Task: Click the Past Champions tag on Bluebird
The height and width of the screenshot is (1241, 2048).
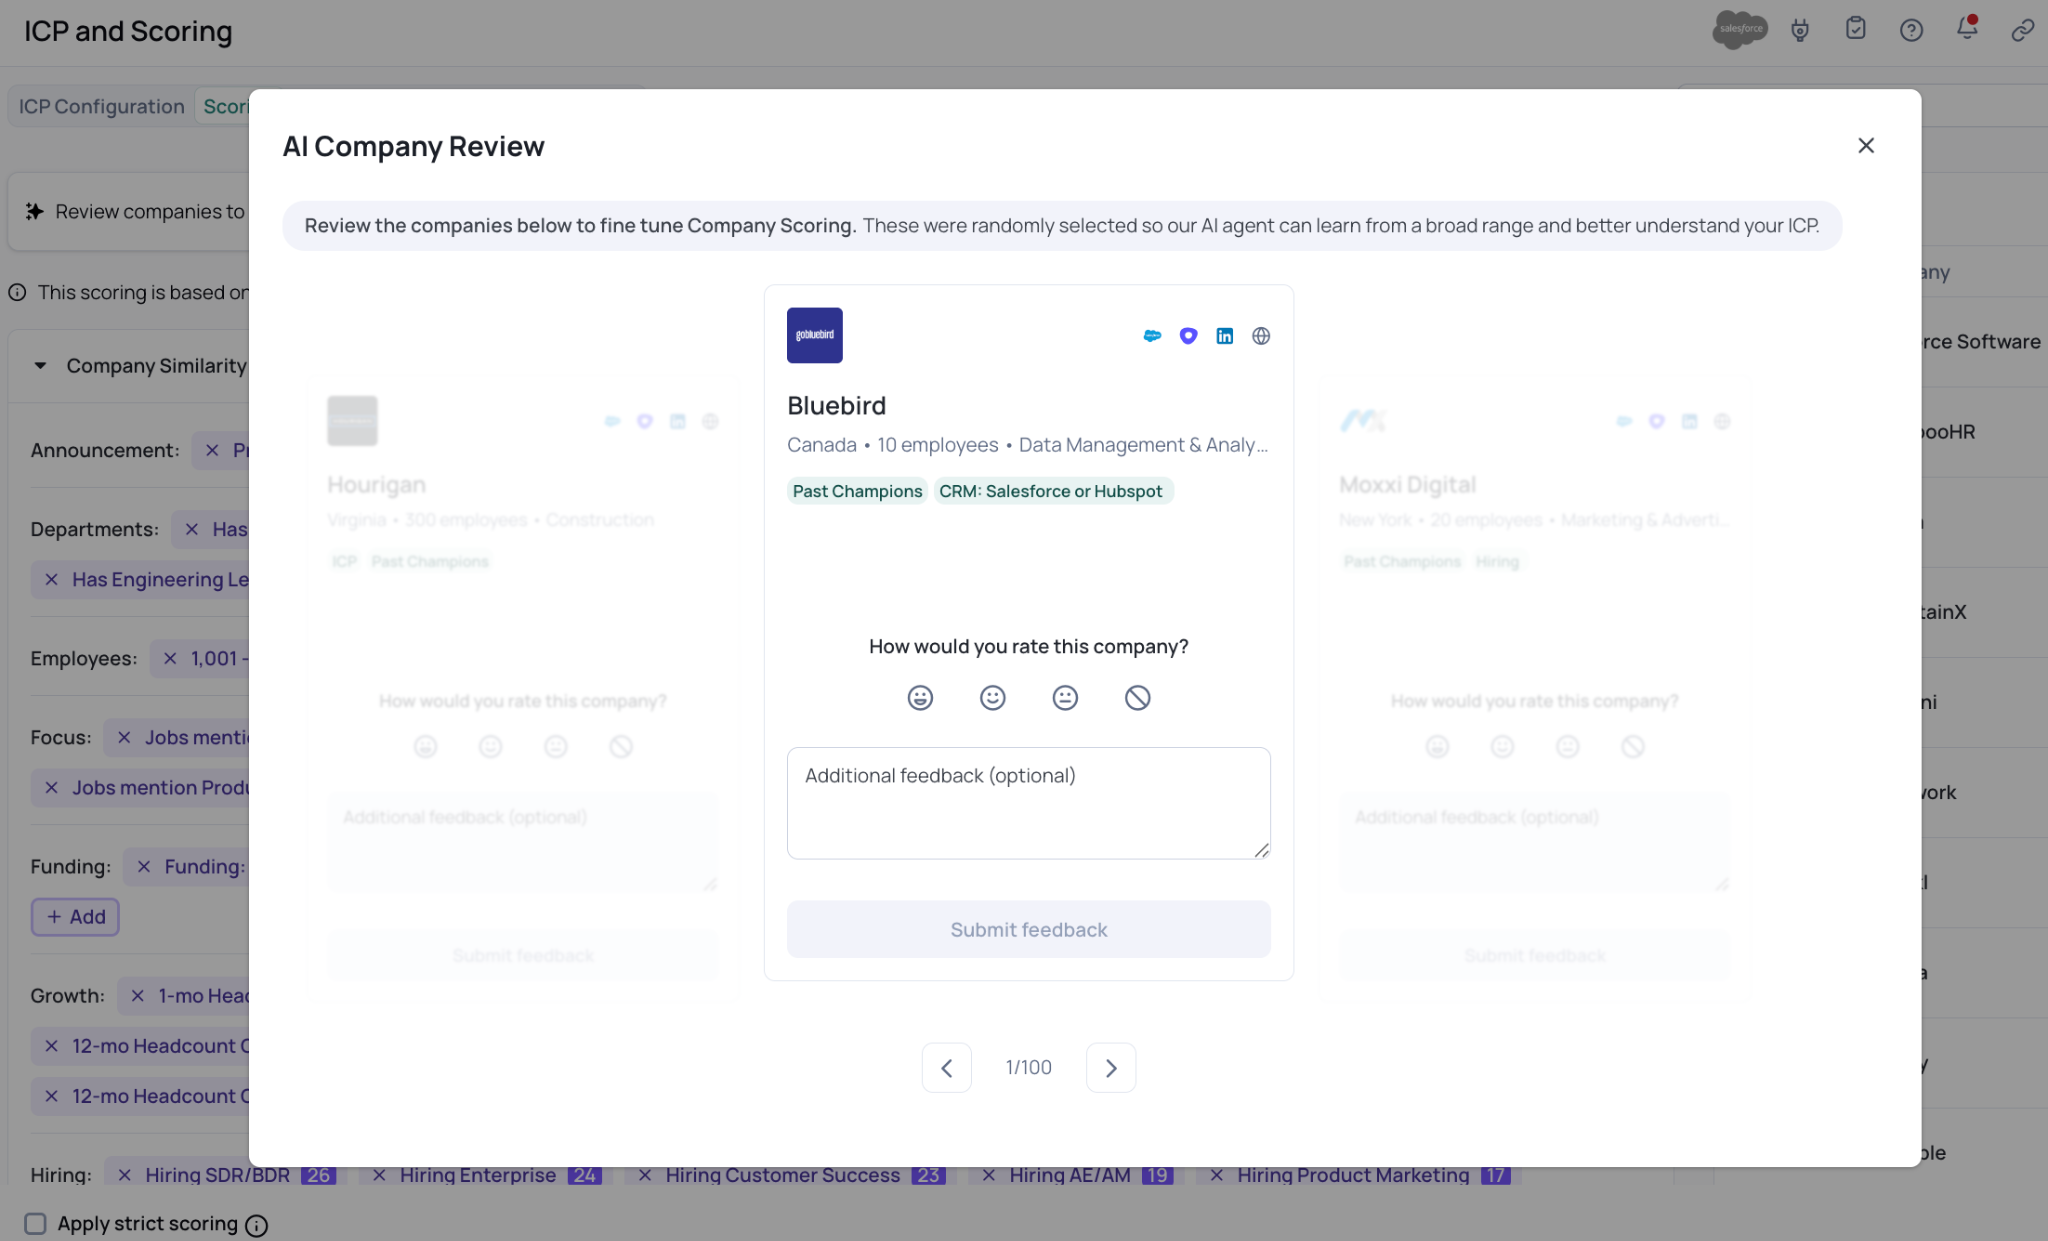Action: click(x=857, y=491)
